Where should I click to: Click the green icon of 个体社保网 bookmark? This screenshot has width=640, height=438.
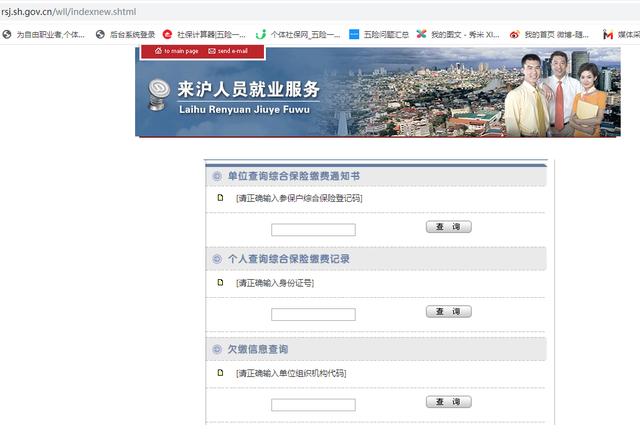coord(261,34)
